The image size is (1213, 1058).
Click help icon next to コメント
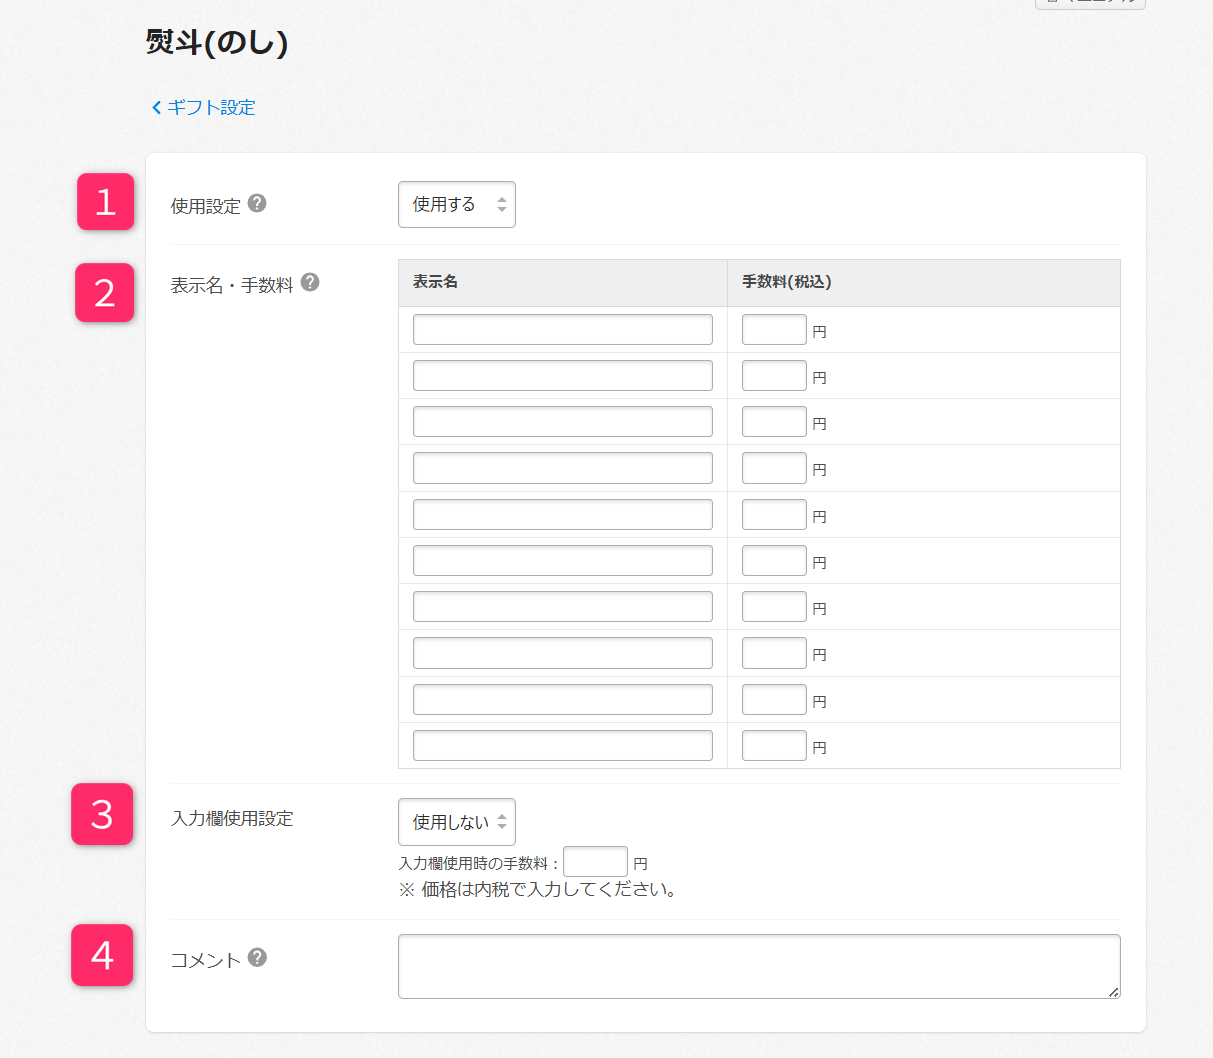point(257,958)
